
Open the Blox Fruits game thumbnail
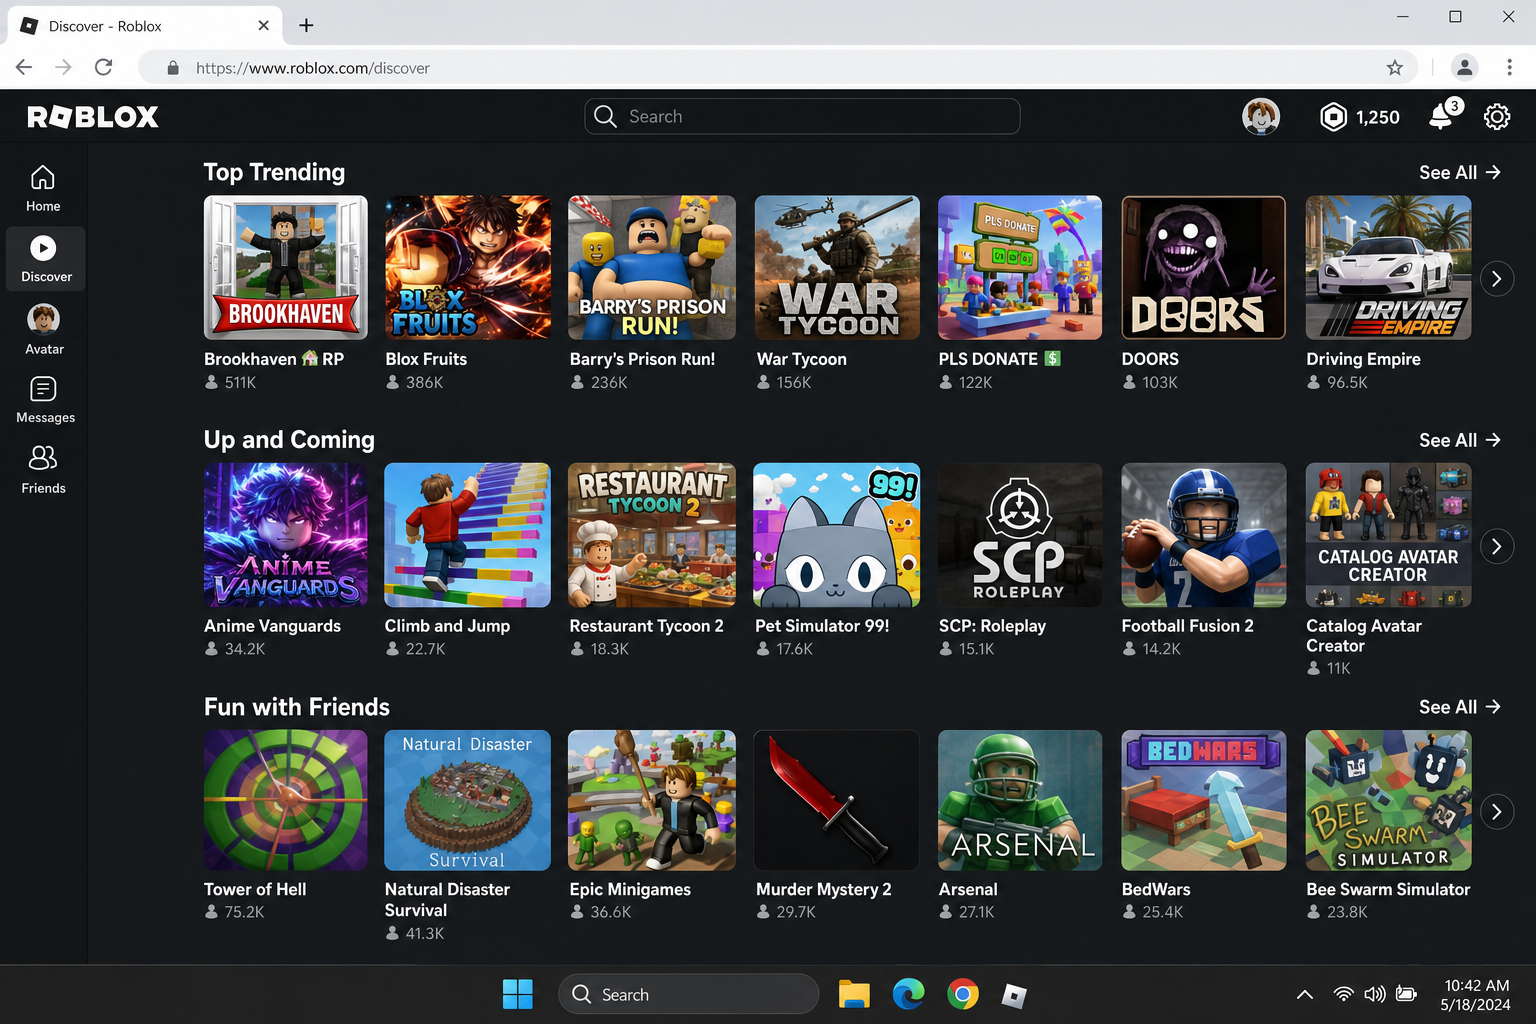468,267
